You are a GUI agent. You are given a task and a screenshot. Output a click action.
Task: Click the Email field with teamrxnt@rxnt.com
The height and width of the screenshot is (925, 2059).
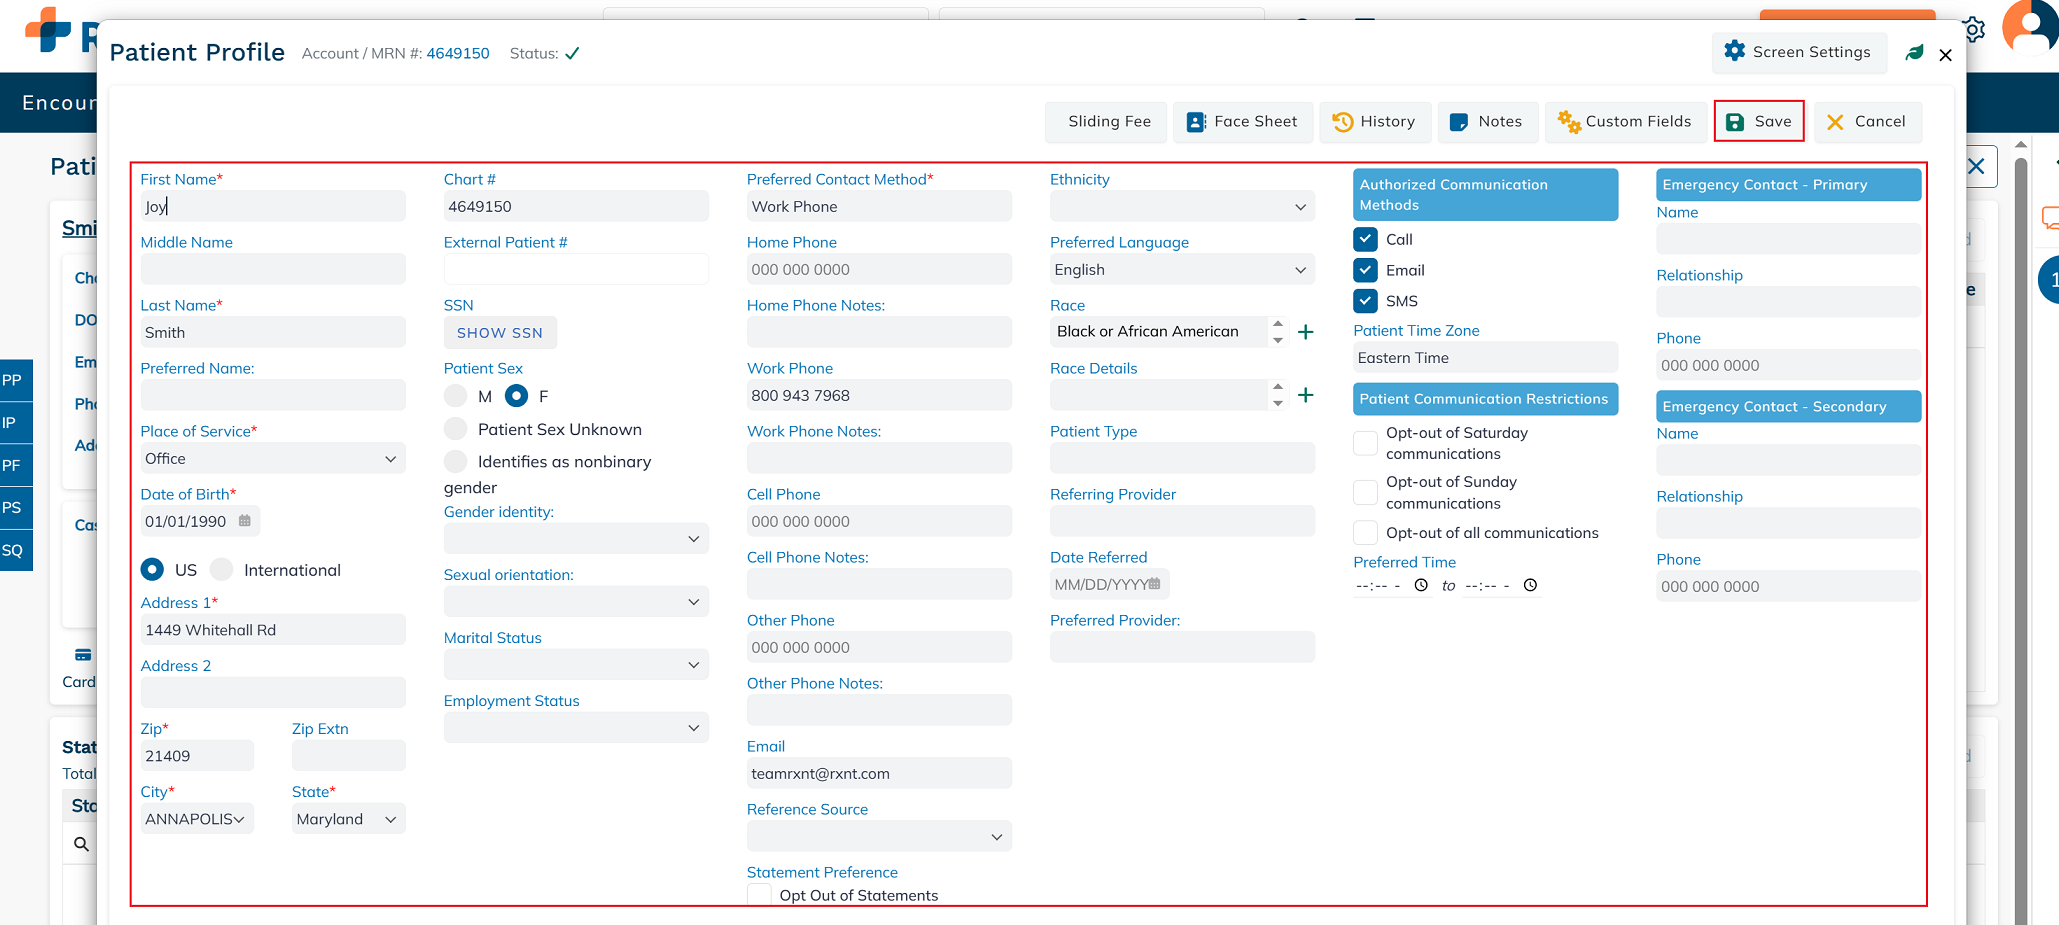click(879, 773)
